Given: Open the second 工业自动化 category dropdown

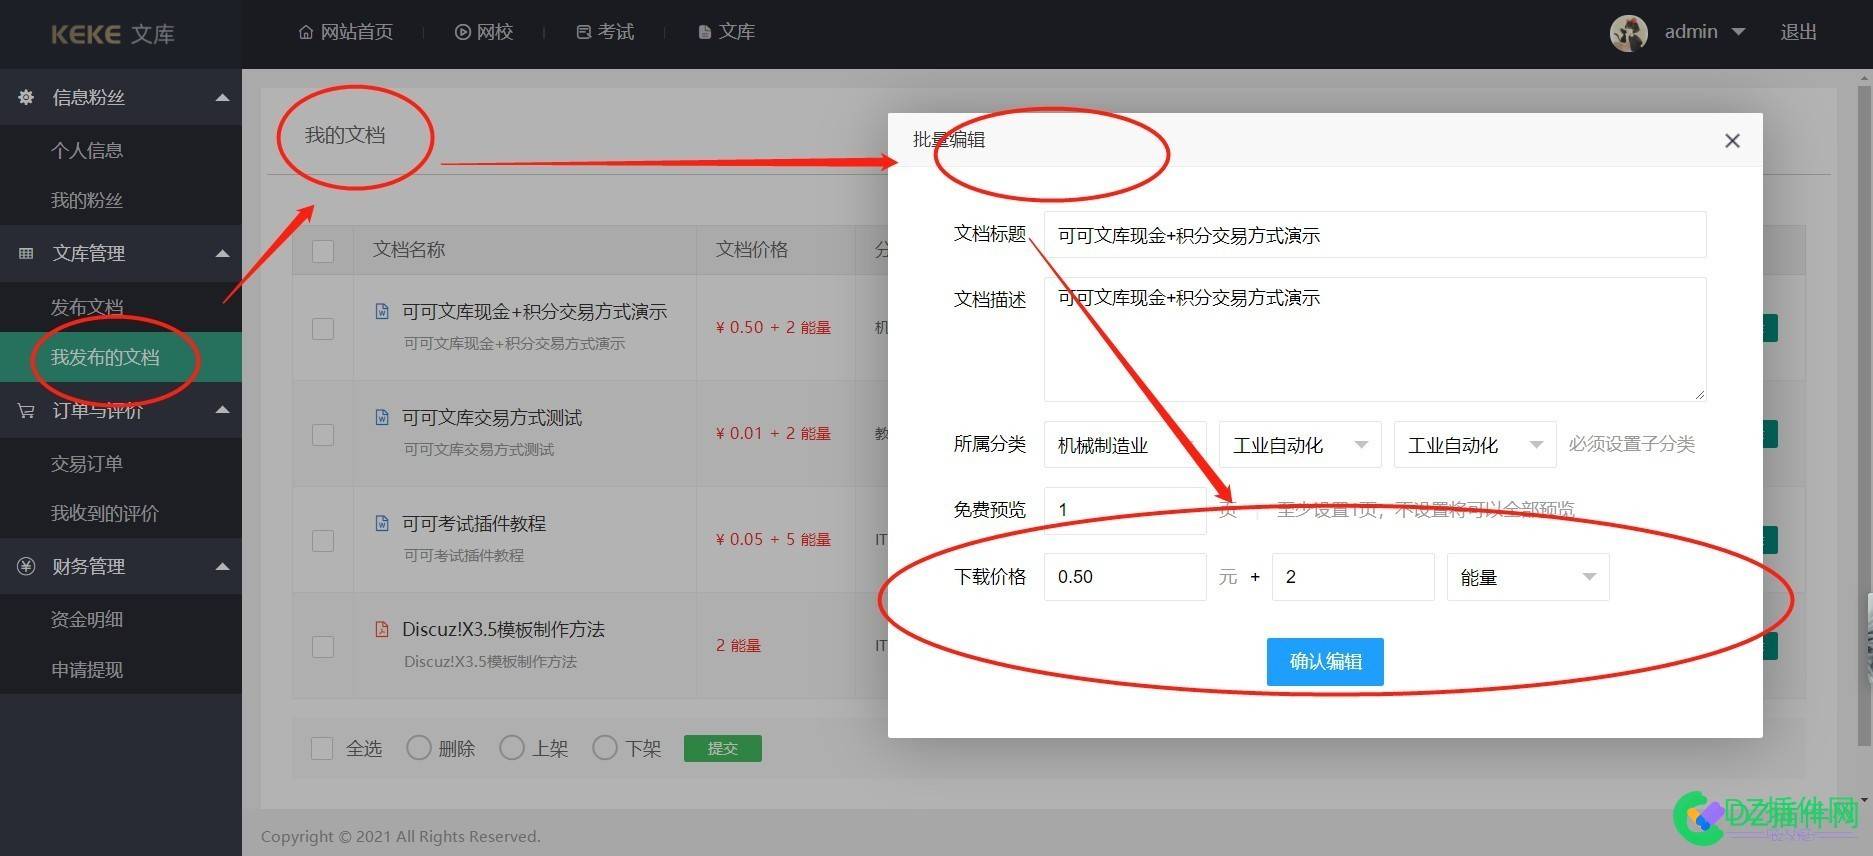Looking at the screenshot, I should [x=1300, y=445].
